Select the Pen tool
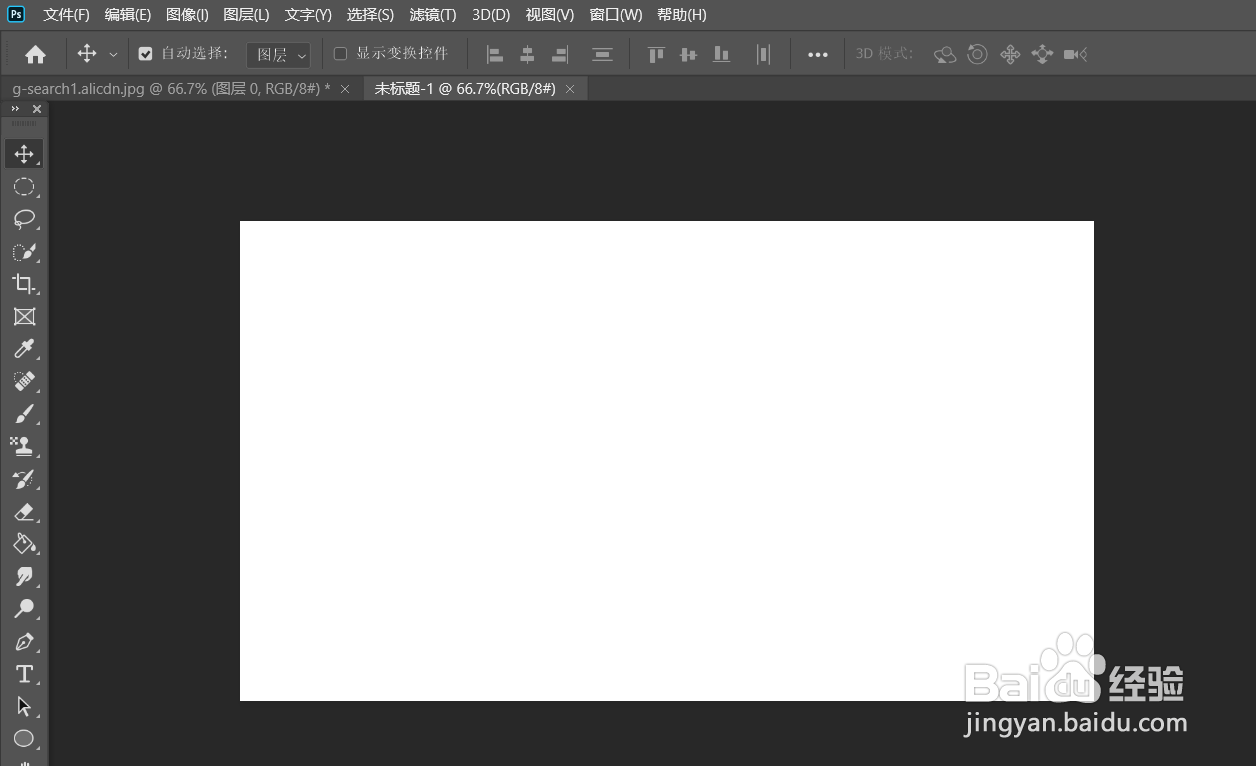The width and height of the screenshot is (1256, 766). coord(24,642)
